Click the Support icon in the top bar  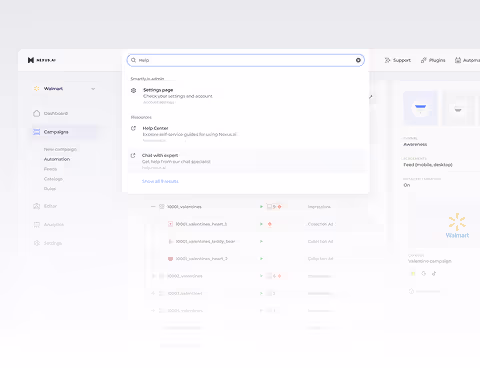pyautogui.click(x=387, y=60)
